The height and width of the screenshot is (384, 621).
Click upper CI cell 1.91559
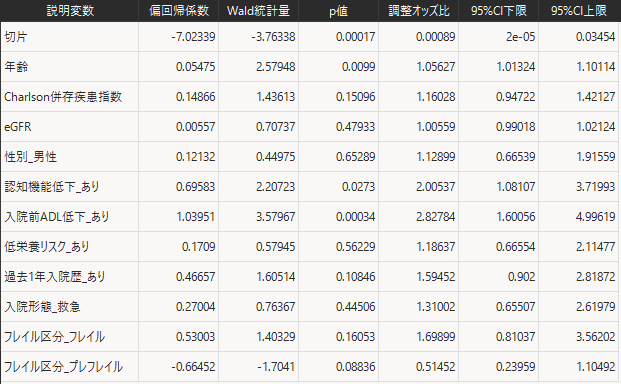tap(579, 157)
